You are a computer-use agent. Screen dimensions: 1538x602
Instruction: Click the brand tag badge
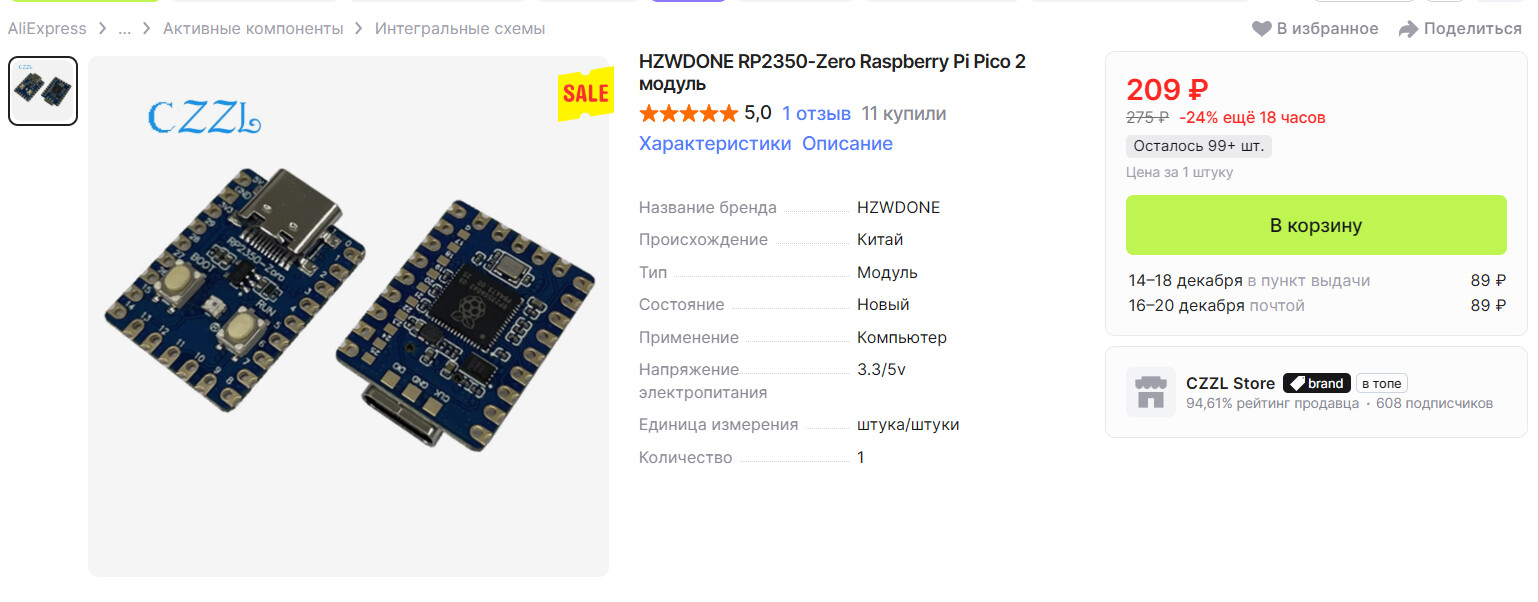pos(1317,383)
